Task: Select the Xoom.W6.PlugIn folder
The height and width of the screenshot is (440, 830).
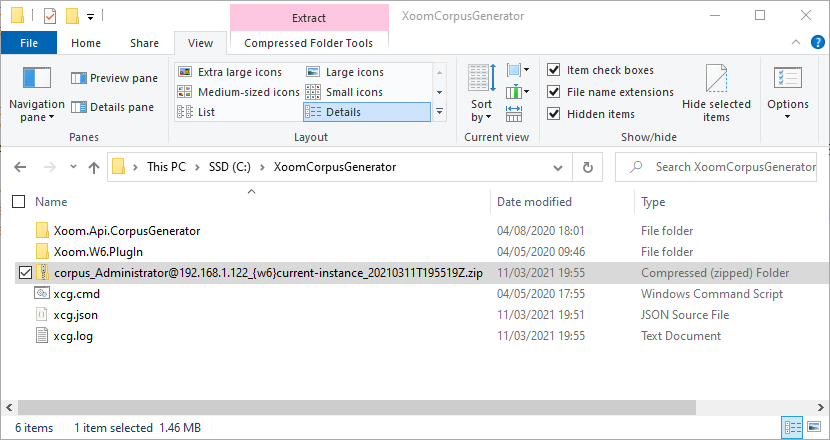Action: point(98,252)
